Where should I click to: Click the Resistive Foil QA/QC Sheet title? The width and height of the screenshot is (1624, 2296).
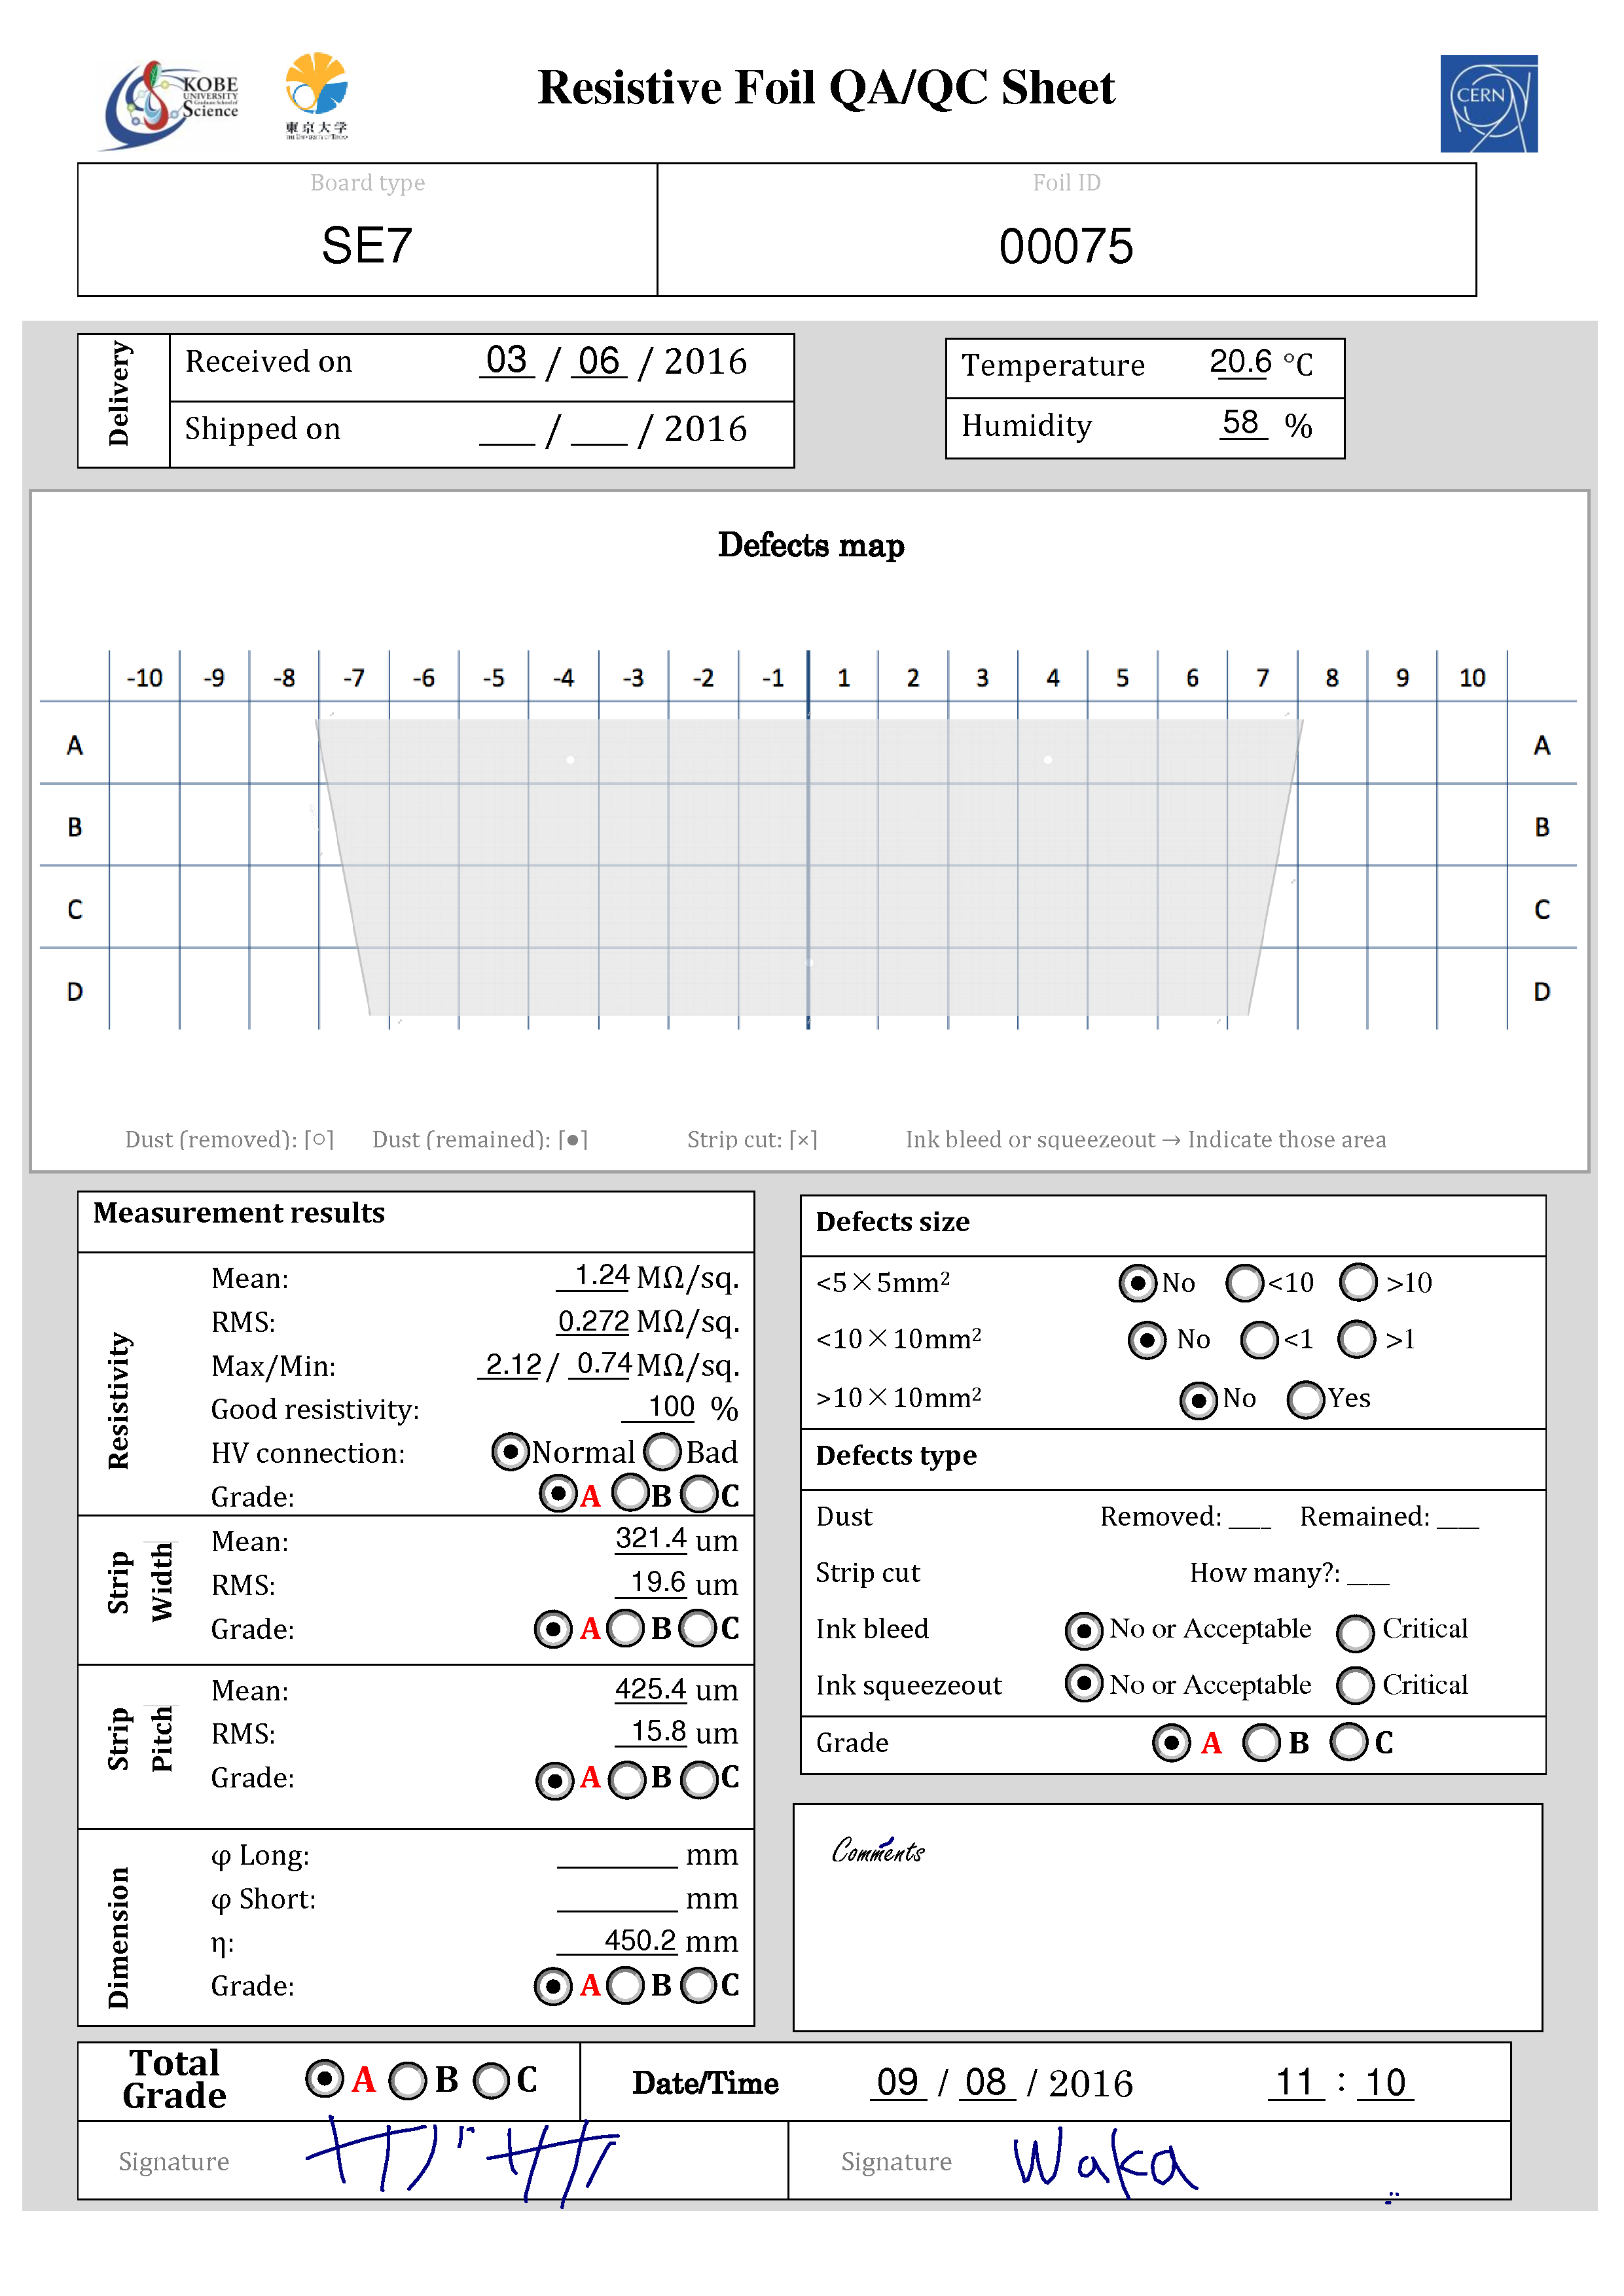[x=826, y=88]
